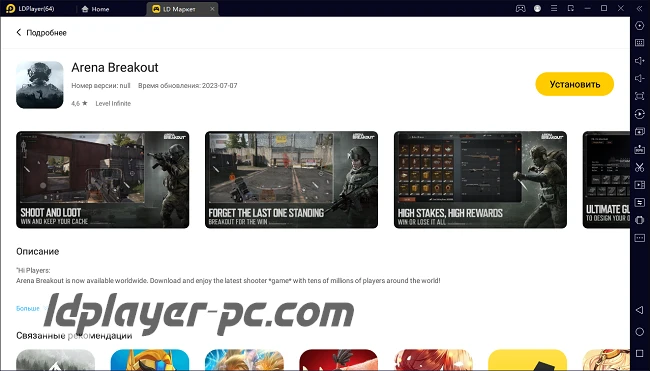The height and width of the screenshot is (371, 650).
Task: Open the multi-instance manager icon
Action: (x=640, y=131)
